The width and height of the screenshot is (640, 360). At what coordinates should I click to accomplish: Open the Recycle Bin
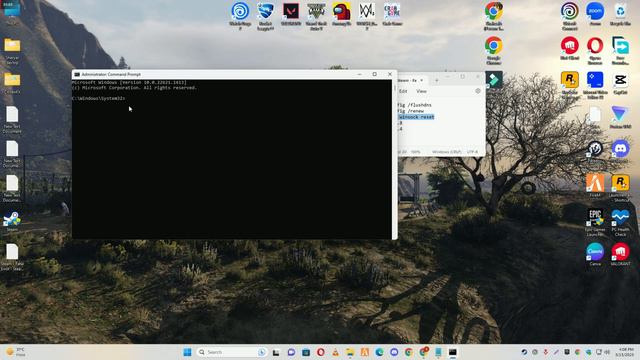point(620,14)
